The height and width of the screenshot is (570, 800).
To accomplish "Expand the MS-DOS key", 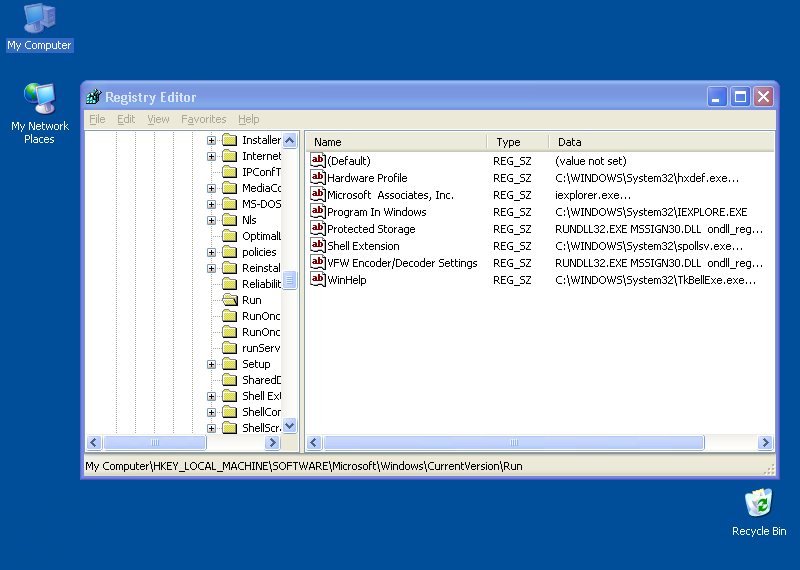I will (x=211, y=204).
